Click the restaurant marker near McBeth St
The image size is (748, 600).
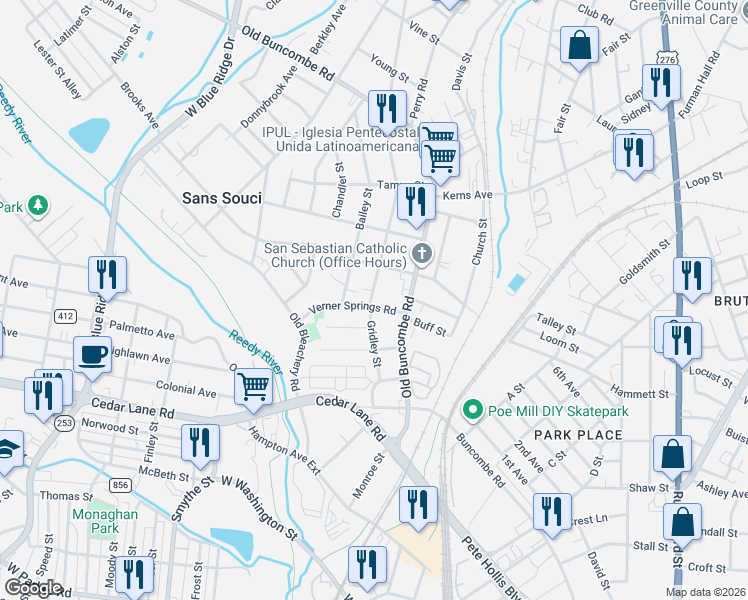[200, 445]
